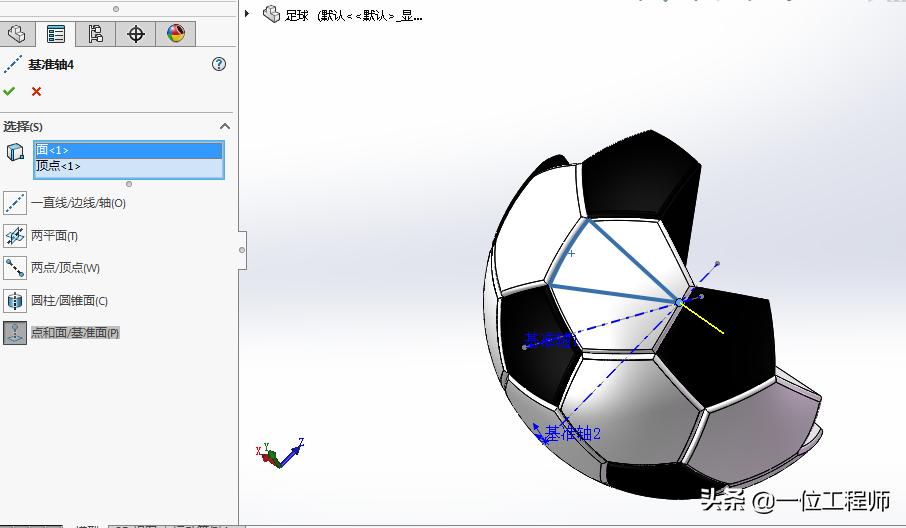906x528 pixels.
Task: Click the 基准轴4 axis icon in the panel header
Action: click(x=13, y=64)
